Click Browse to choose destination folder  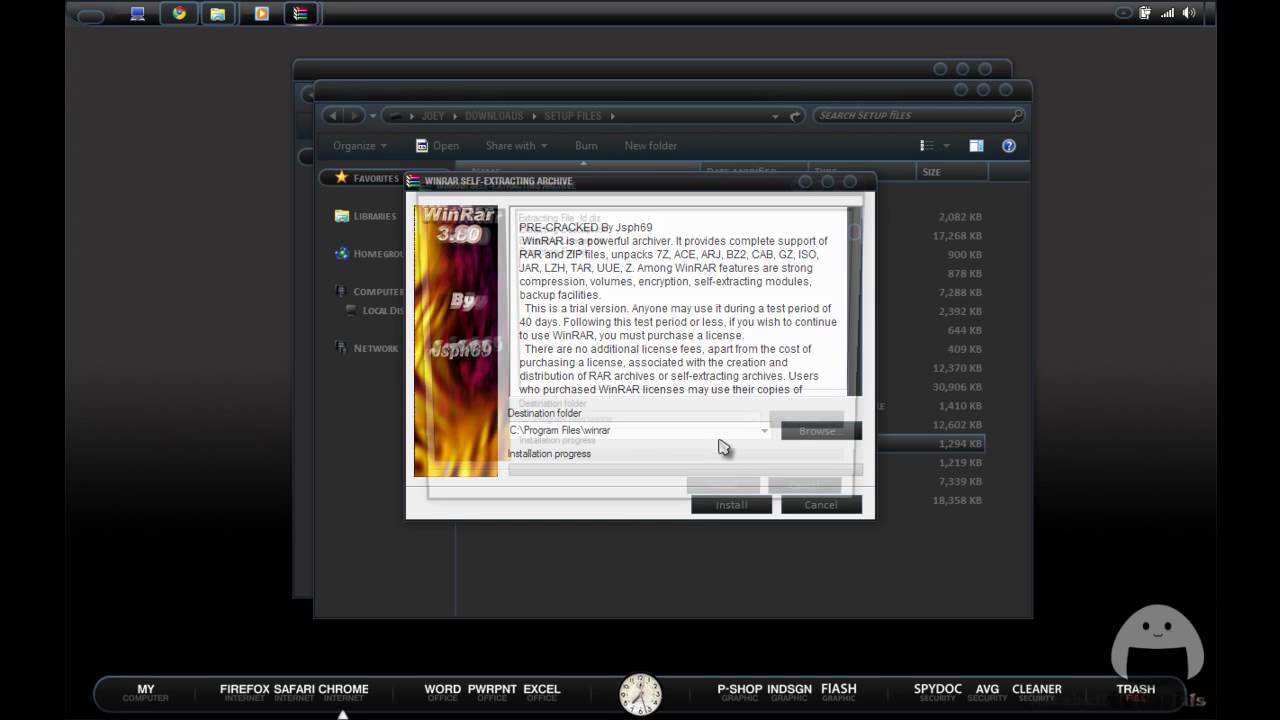click(821, 431)
